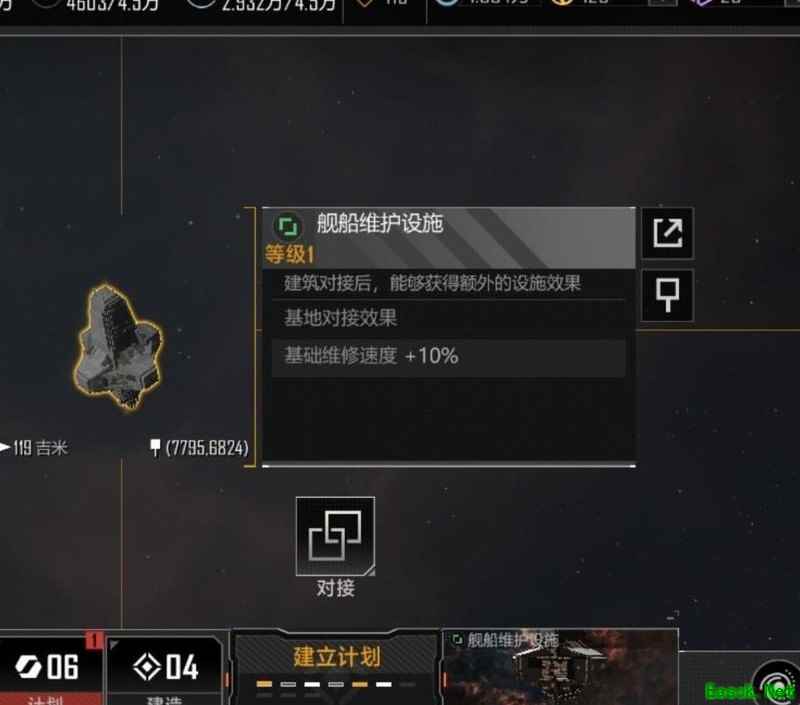This screenshot has width=800, height=705.
Task: Click the red notification badge on 计划
Action: point(94,640)
